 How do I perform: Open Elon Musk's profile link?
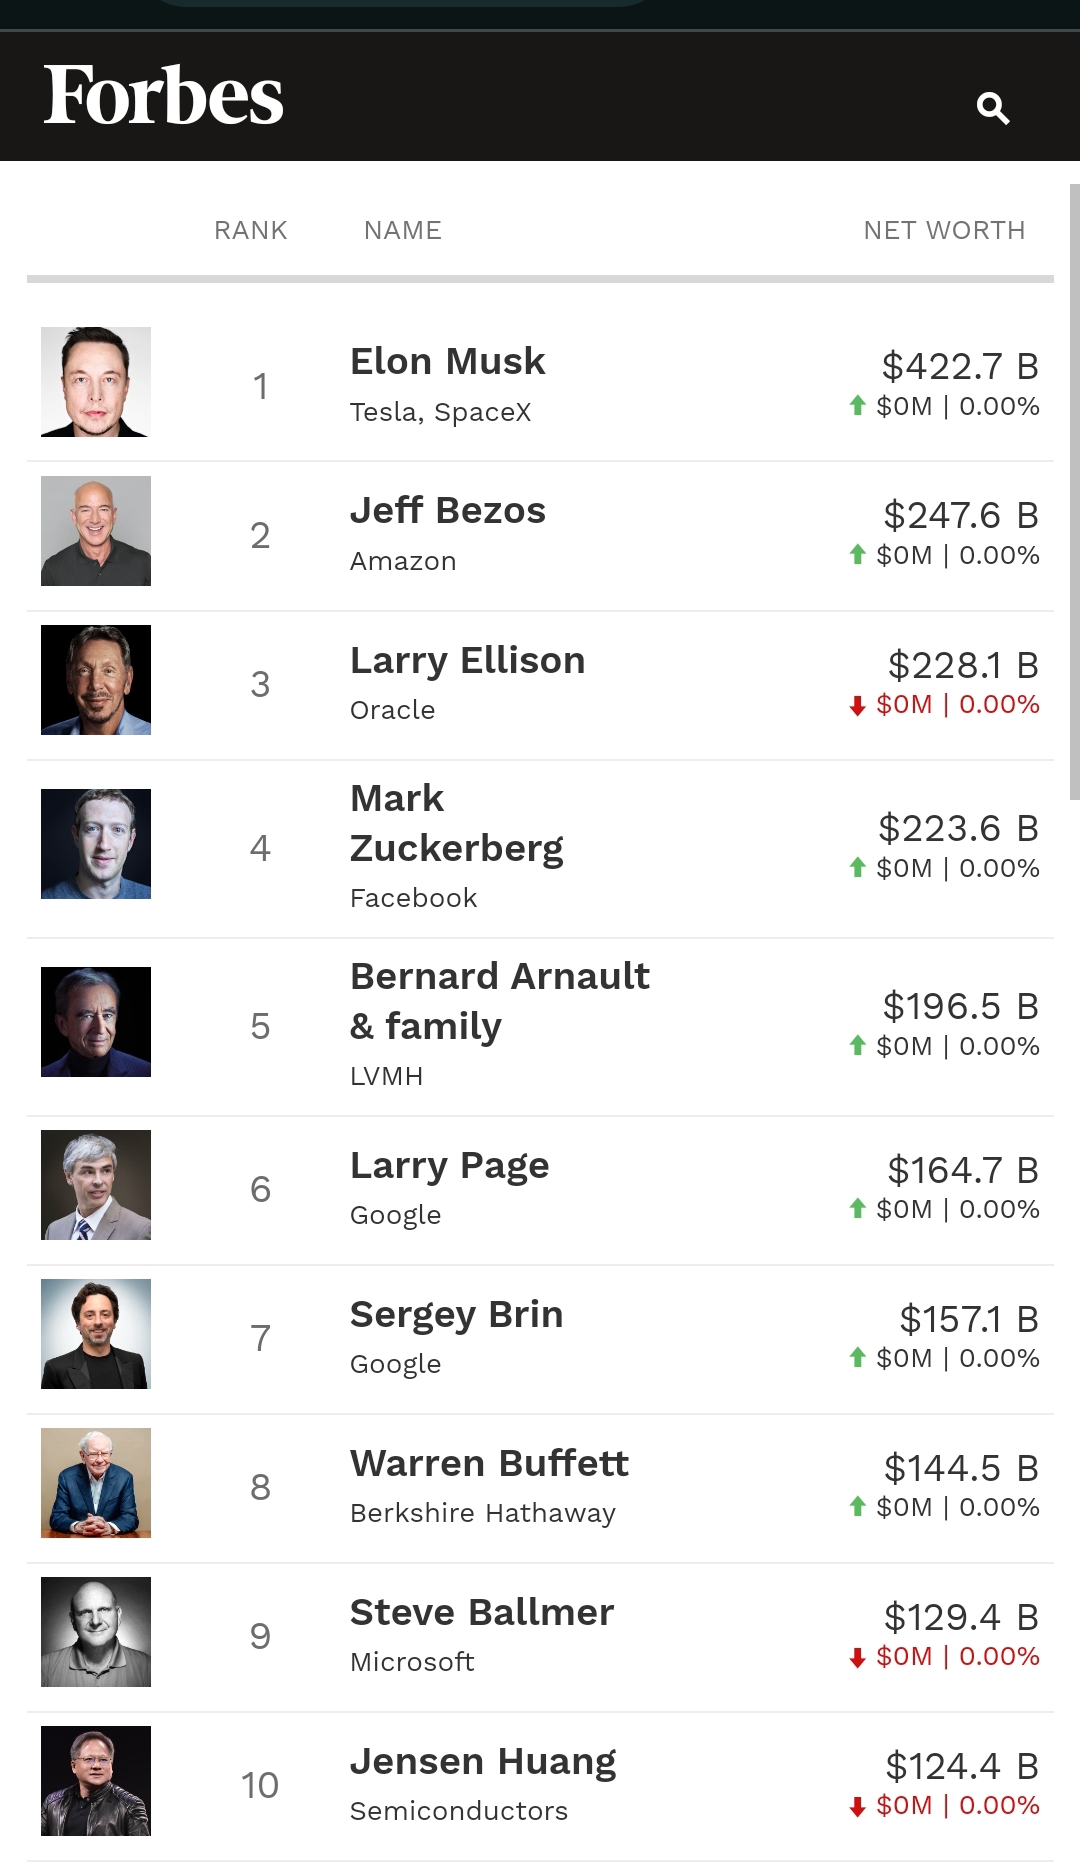point(448,361)
